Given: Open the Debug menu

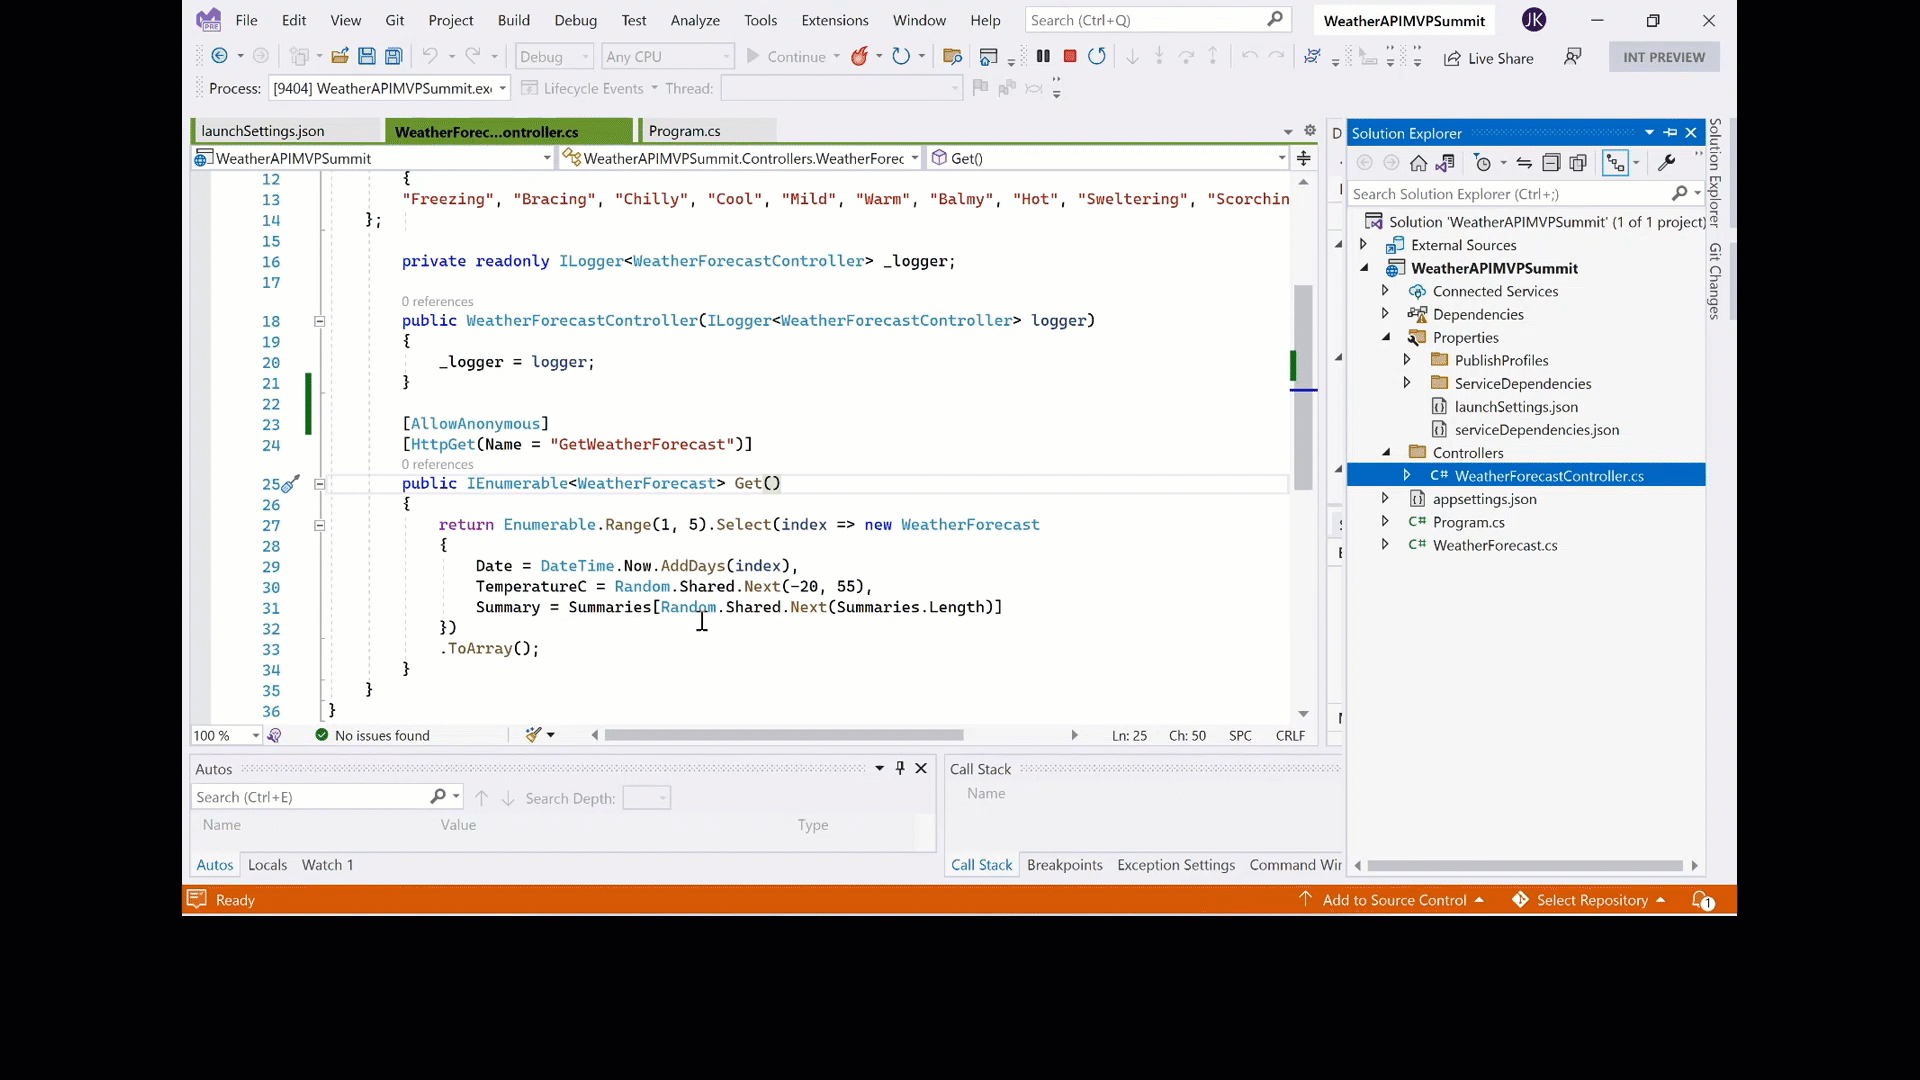Looking at the screenshot, I should click(x=575, y=20).
